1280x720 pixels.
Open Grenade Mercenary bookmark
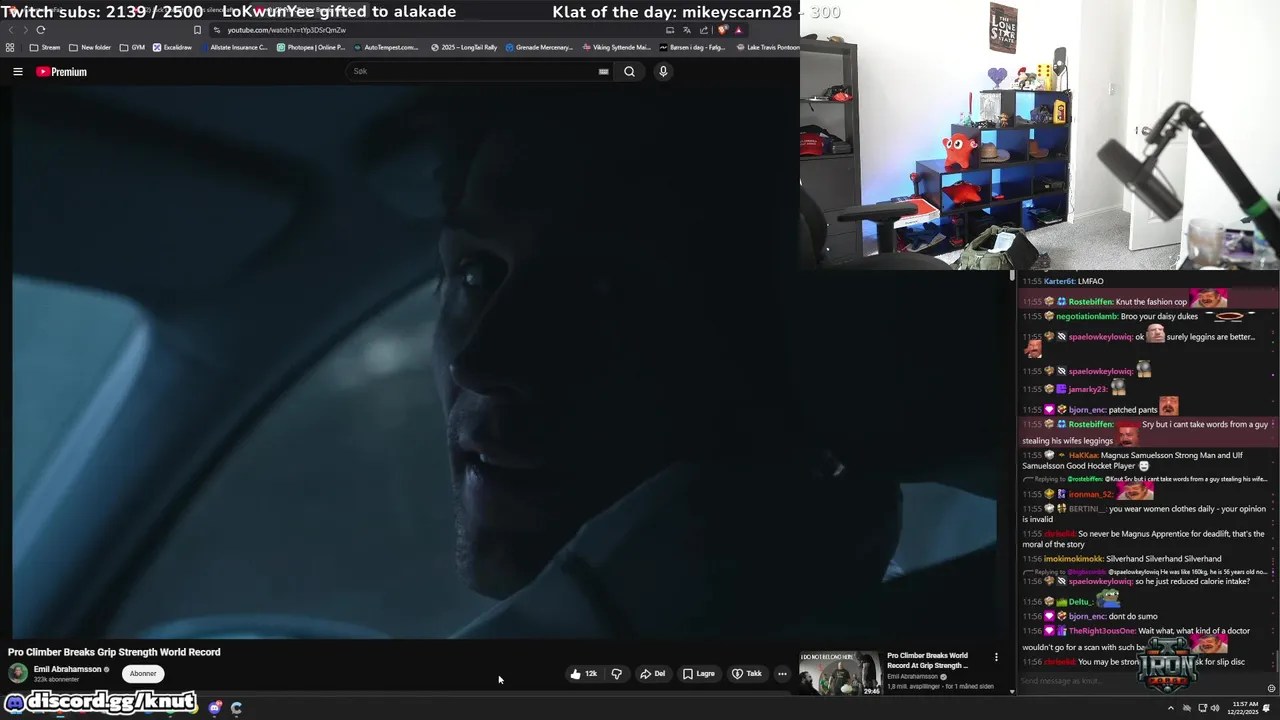(539, 47)
